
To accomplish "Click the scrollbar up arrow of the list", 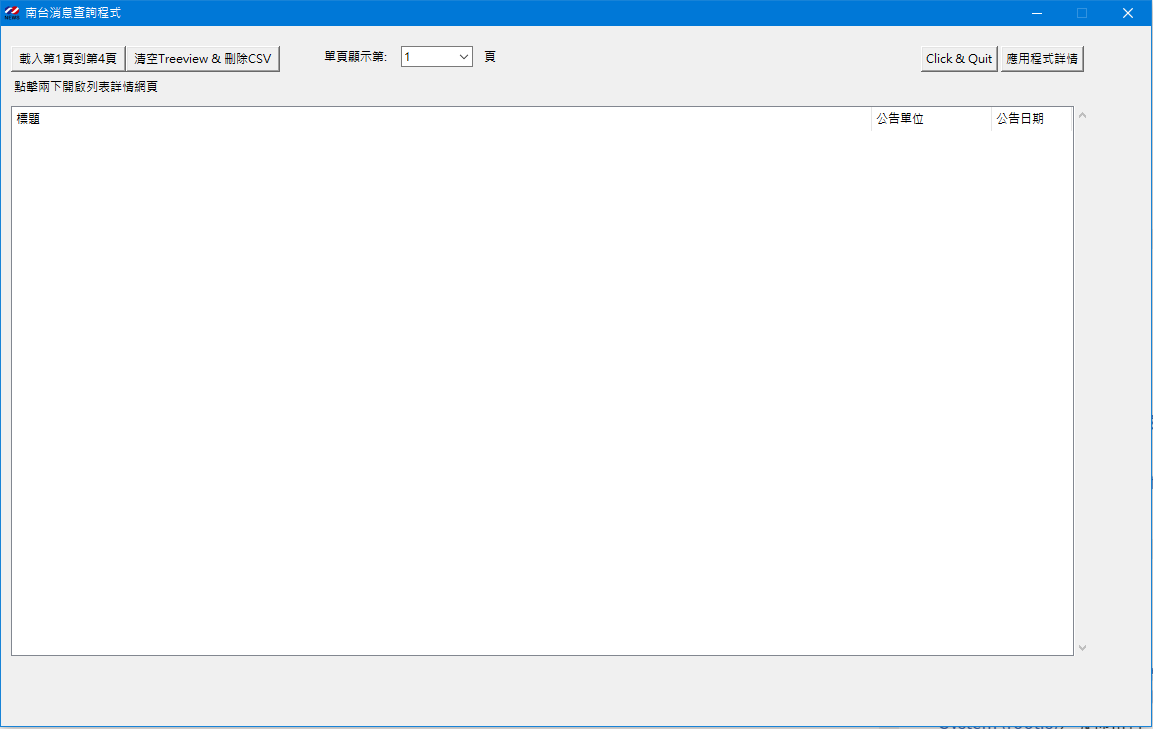I will coord(1082,116).
